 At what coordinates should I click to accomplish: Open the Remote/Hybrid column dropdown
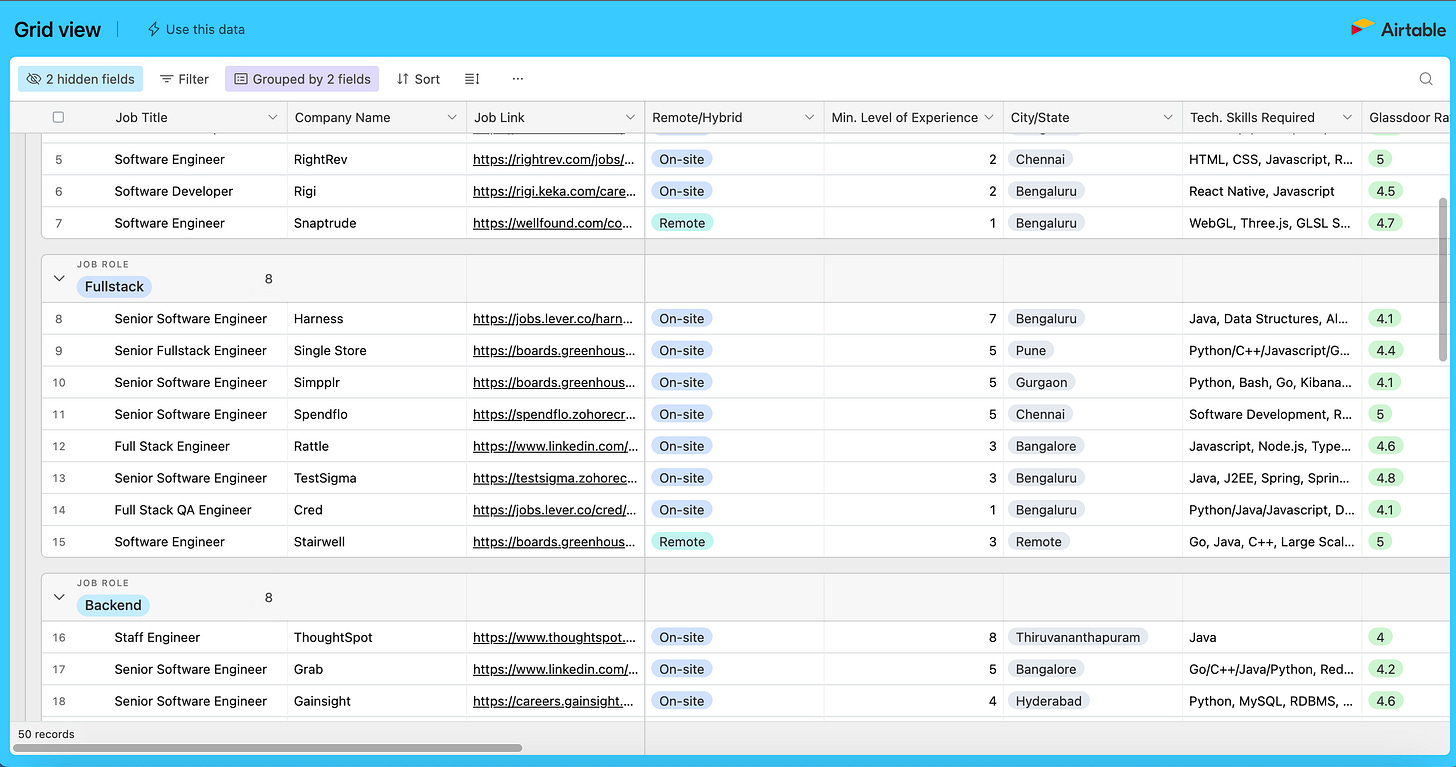(809, 117)
